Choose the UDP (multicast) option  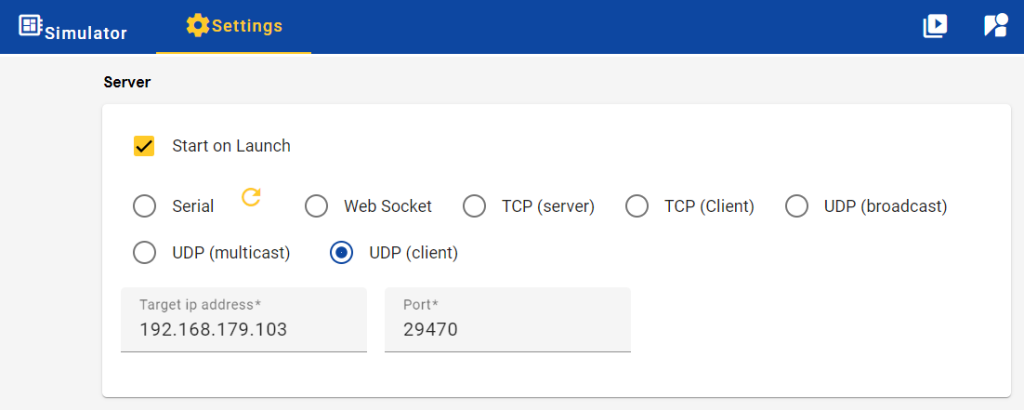pos(144,253)
